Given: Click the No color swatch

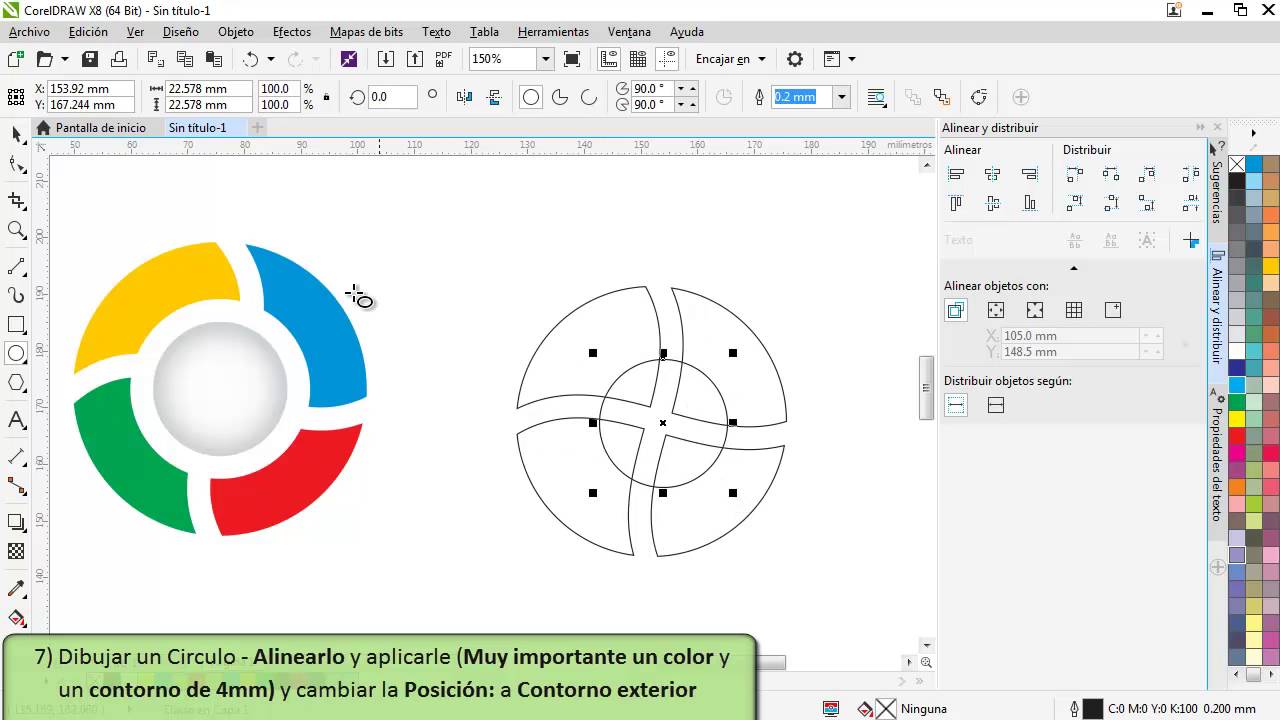Looking at the screenshot, I should 1237,164.
